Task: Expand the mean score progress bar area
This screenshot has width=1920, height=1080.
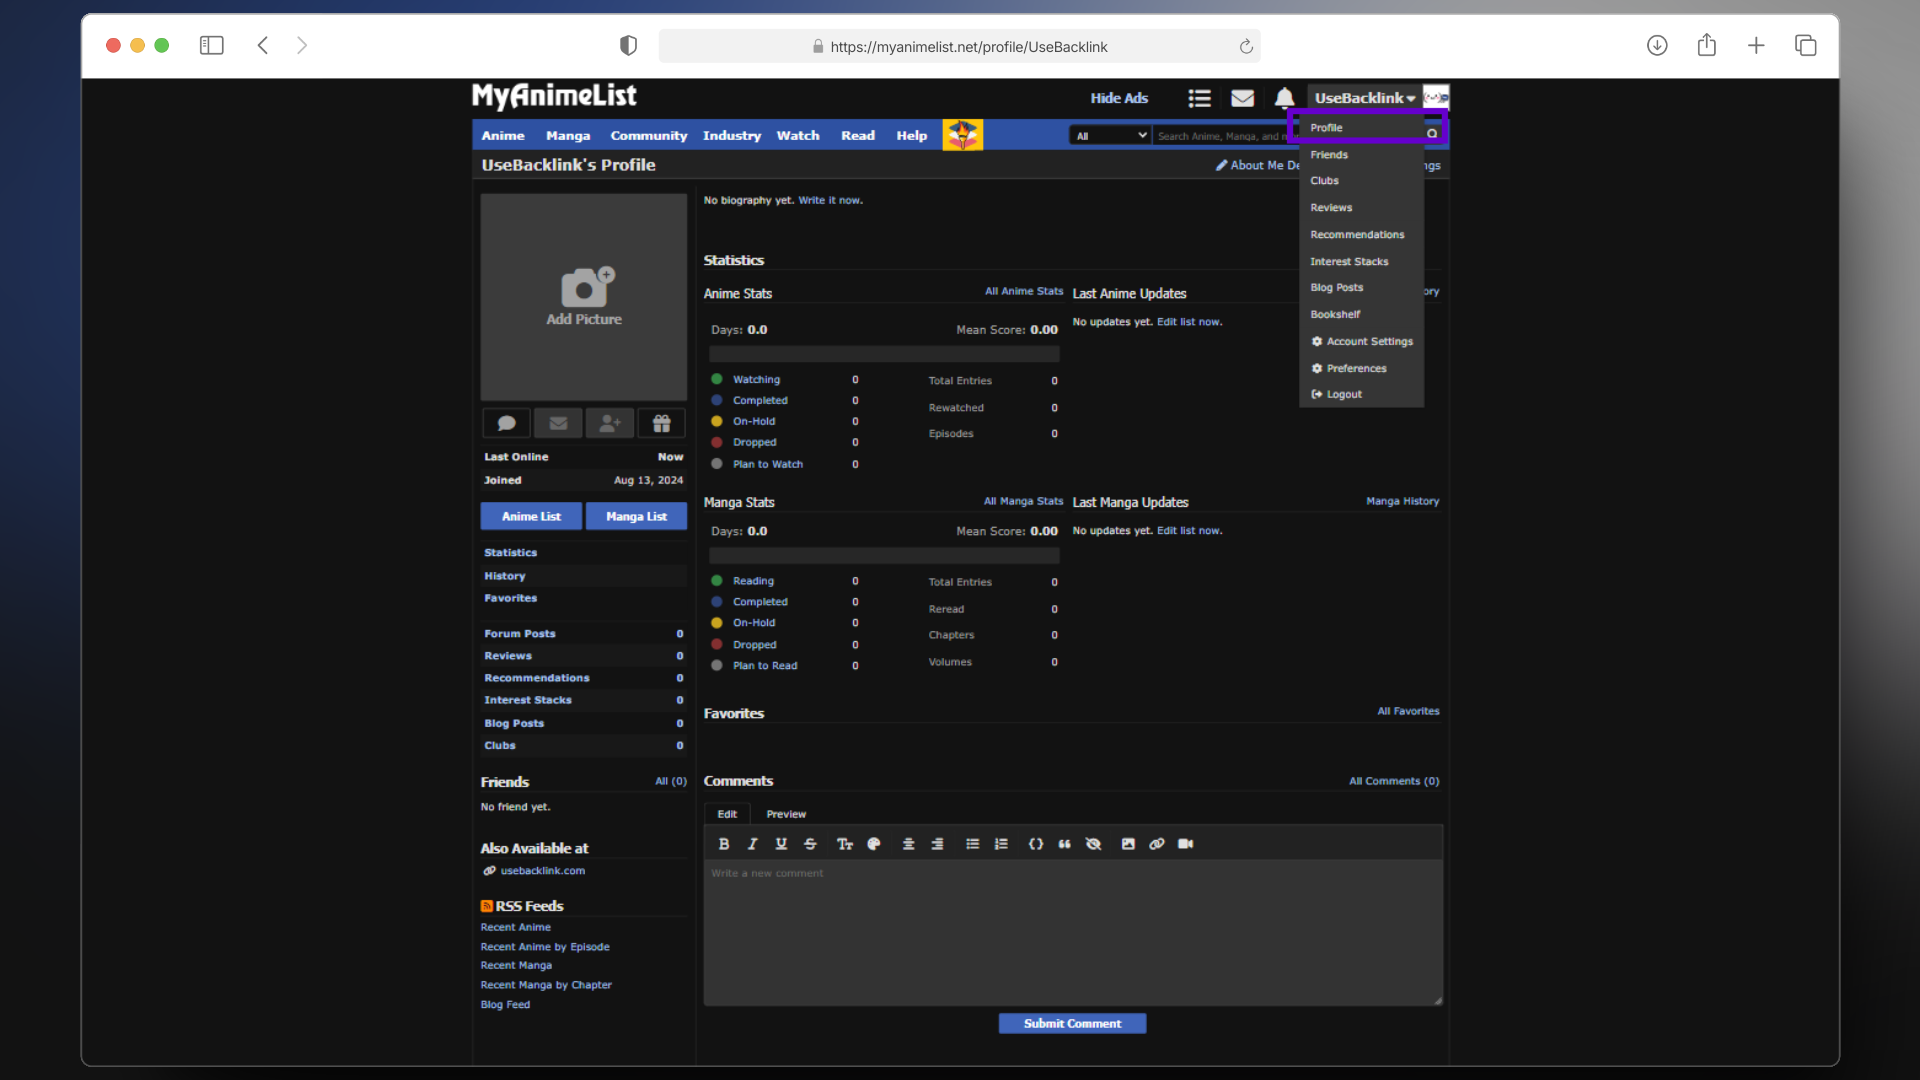Action: pyautogui.click(x=884, y=354)
